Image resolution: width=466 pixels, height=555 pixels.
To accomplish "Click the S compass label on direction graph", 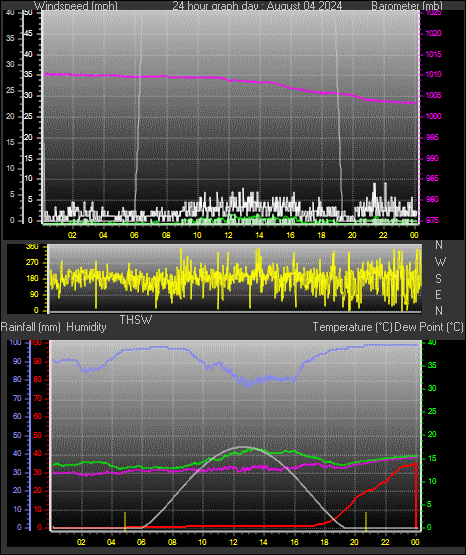I will [x=438, y=279].
